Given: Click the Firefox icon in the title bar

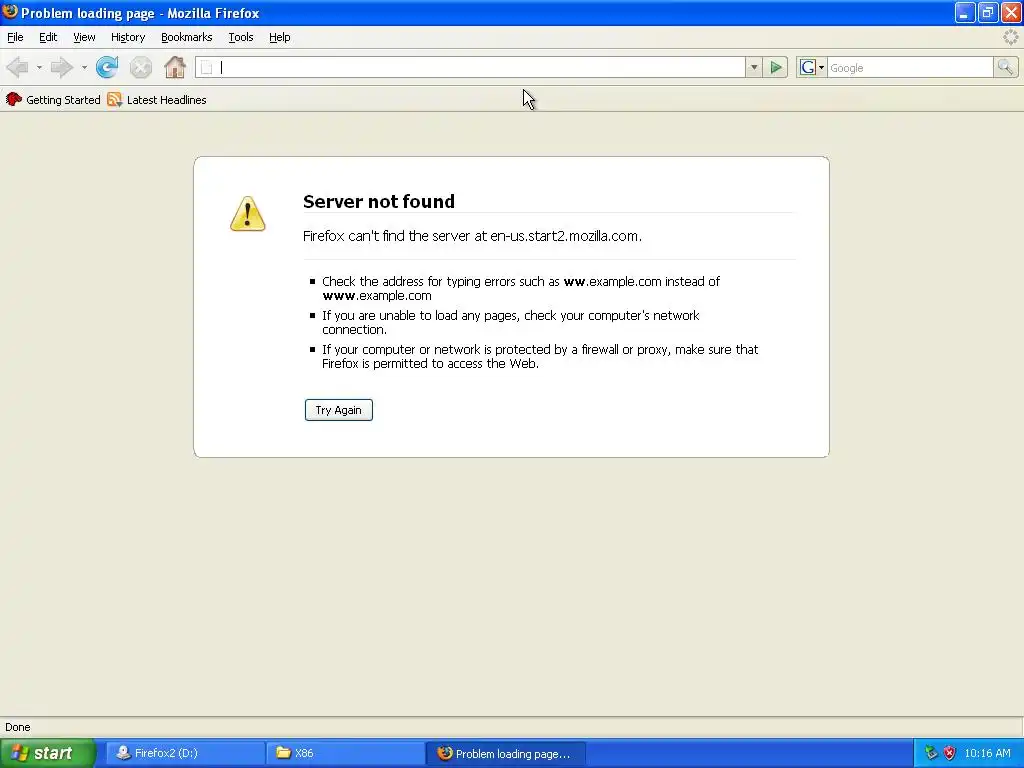Looking at the screenshot, I should tap(10, 12).
